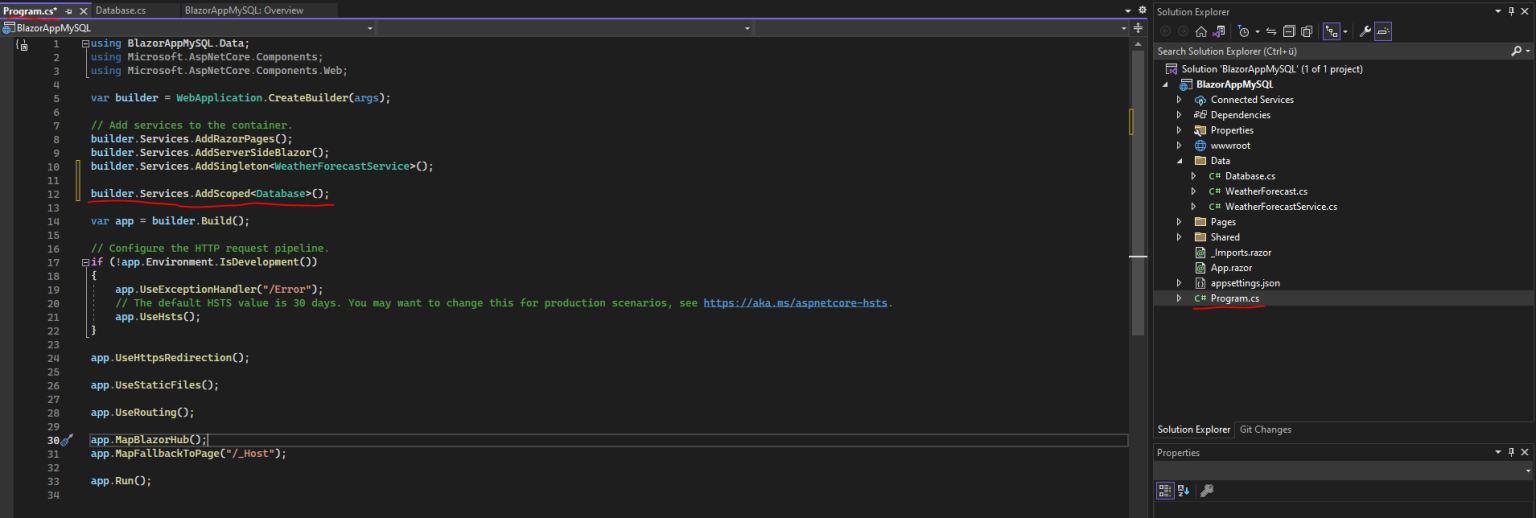Toggle Show All Files in Solution Explorer
Viewport: 1536px width, 518px height.
coord(1306,31)
